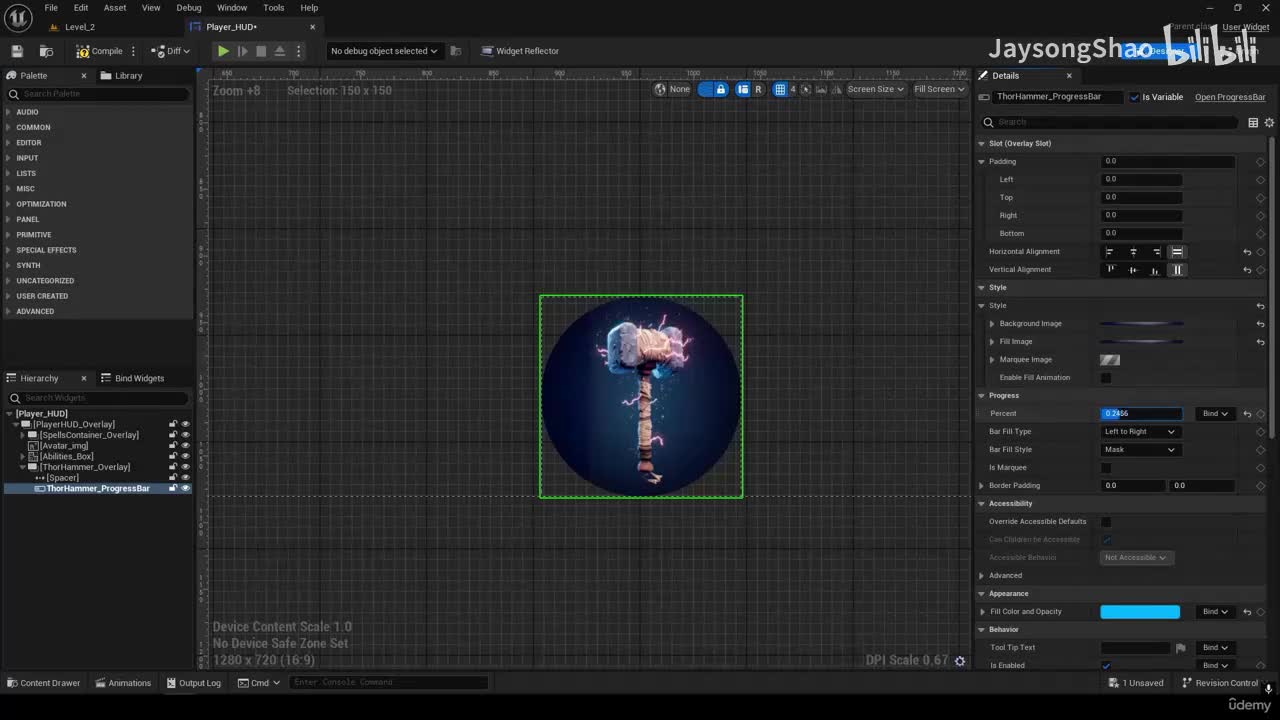Open Compile options menu dots
This screenshot has width=1280, height=720.
[133, 51]
